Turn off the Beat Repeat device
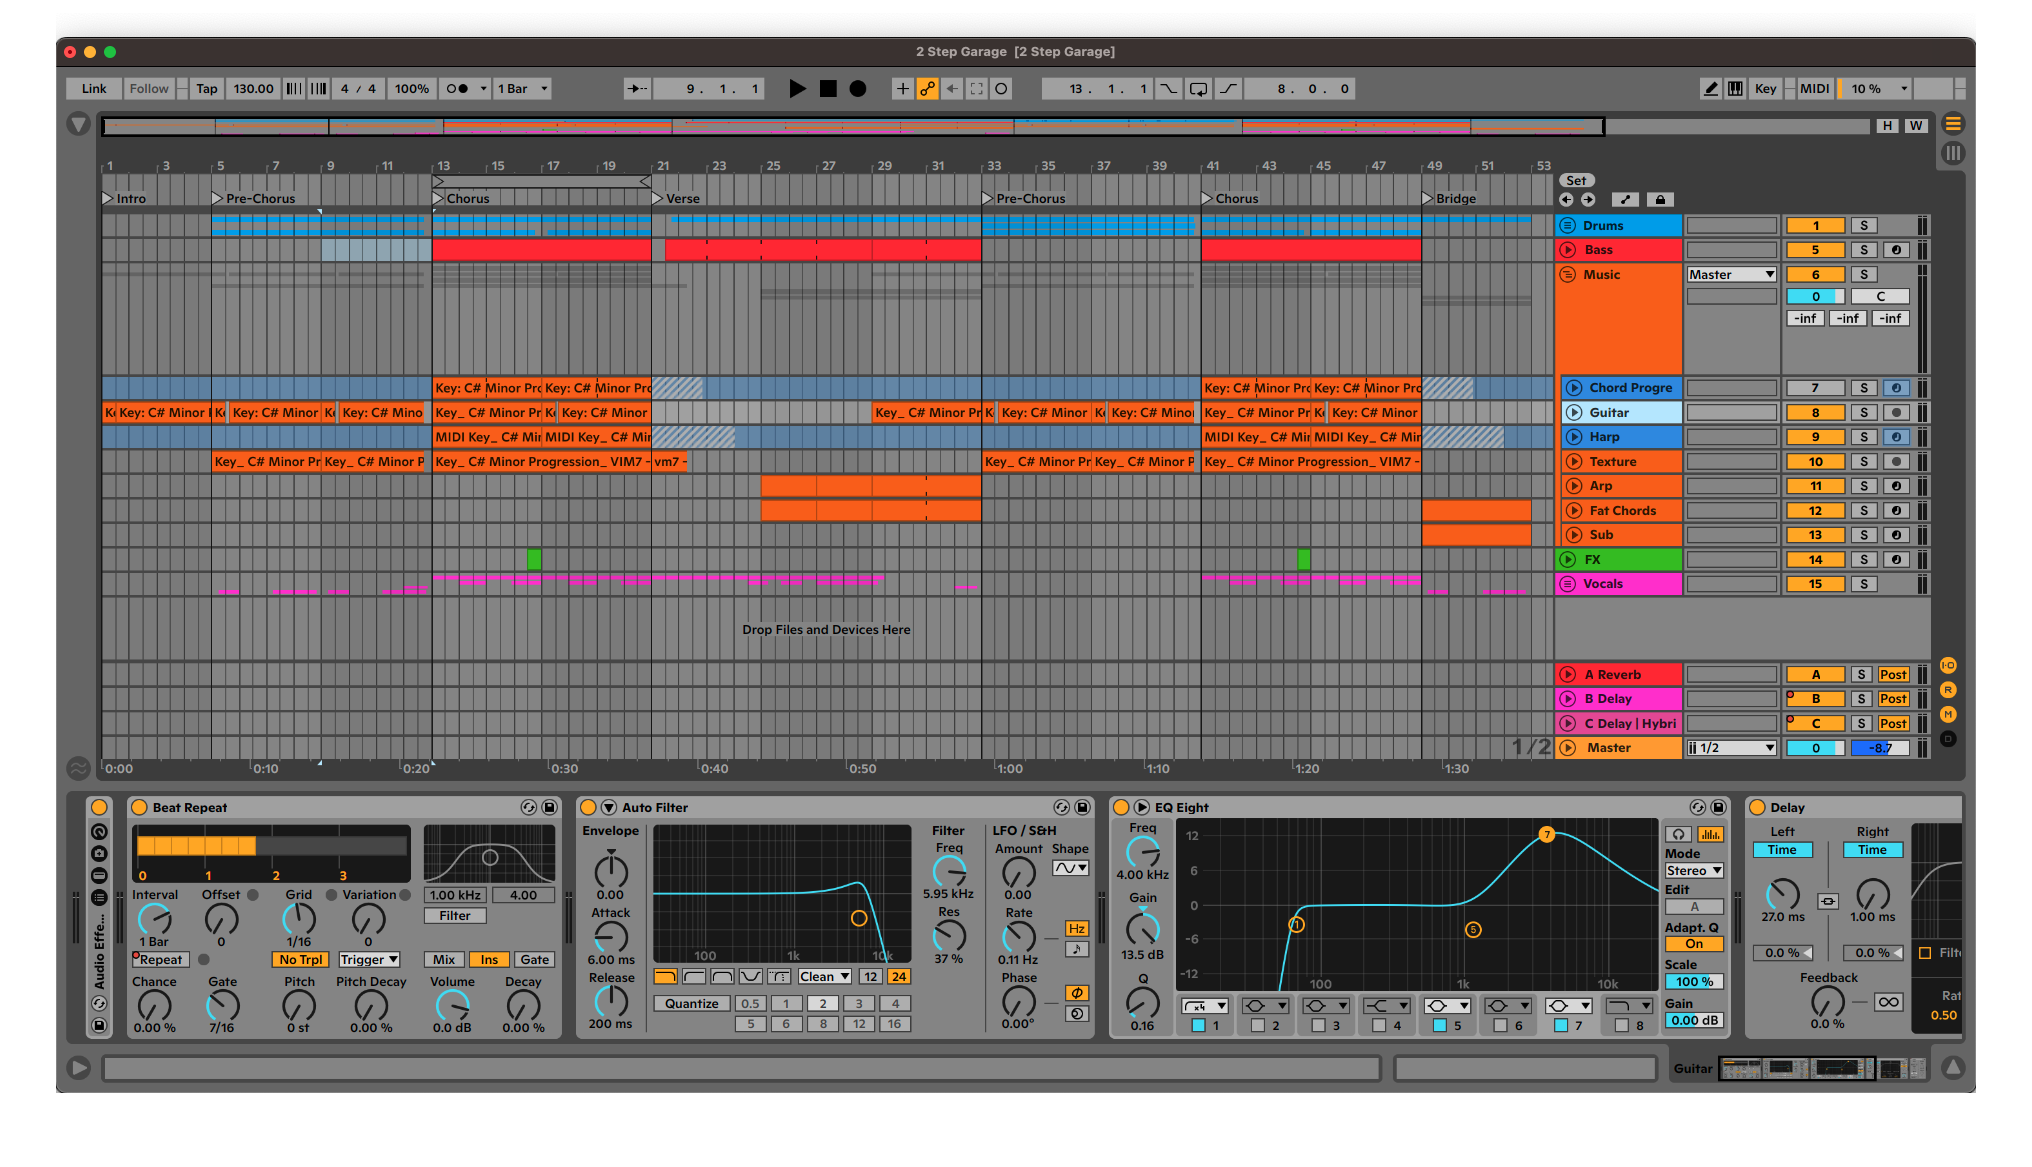The height and width of the screenshot is (1167, 2032). (139, 808)
